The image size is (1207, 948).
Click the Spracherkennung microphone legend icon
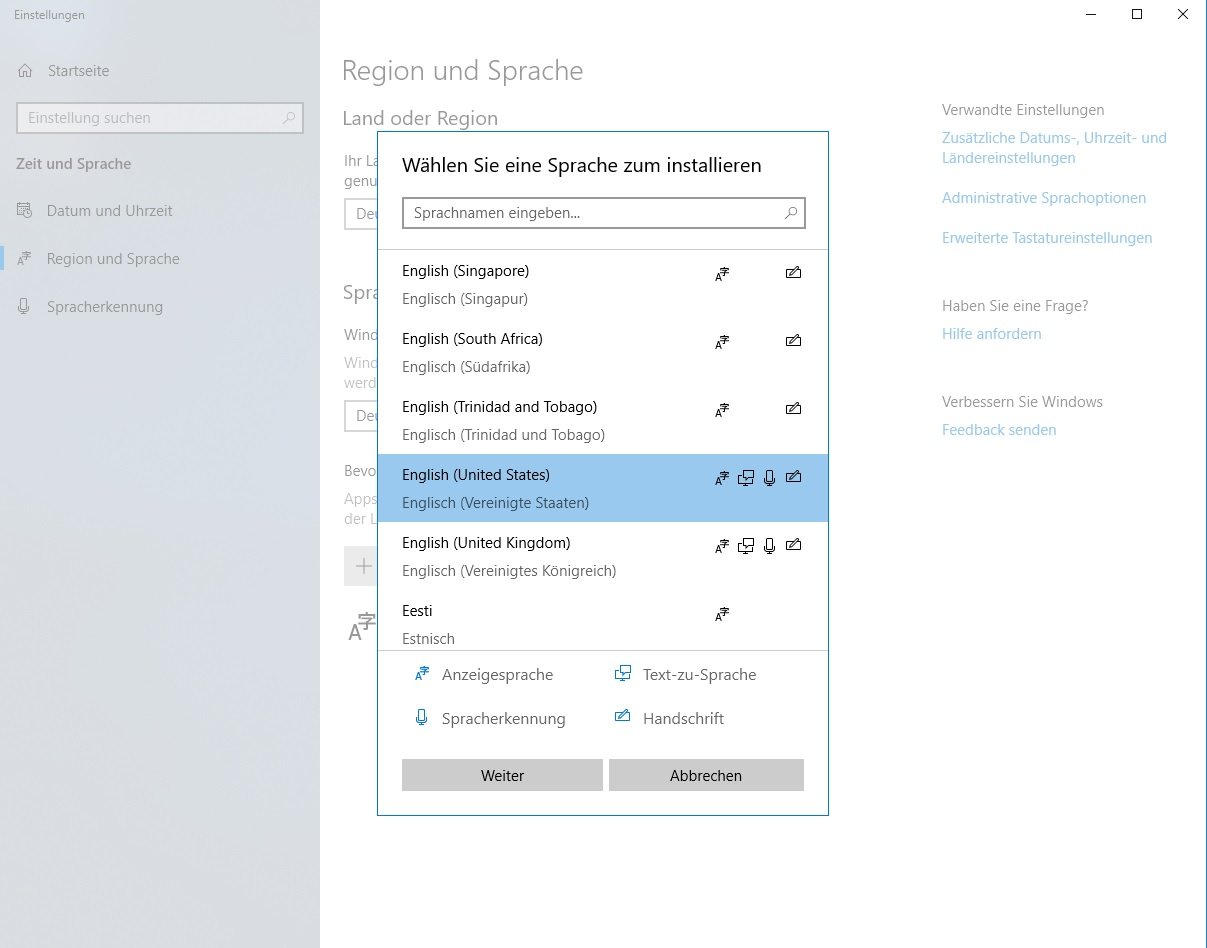421,718
